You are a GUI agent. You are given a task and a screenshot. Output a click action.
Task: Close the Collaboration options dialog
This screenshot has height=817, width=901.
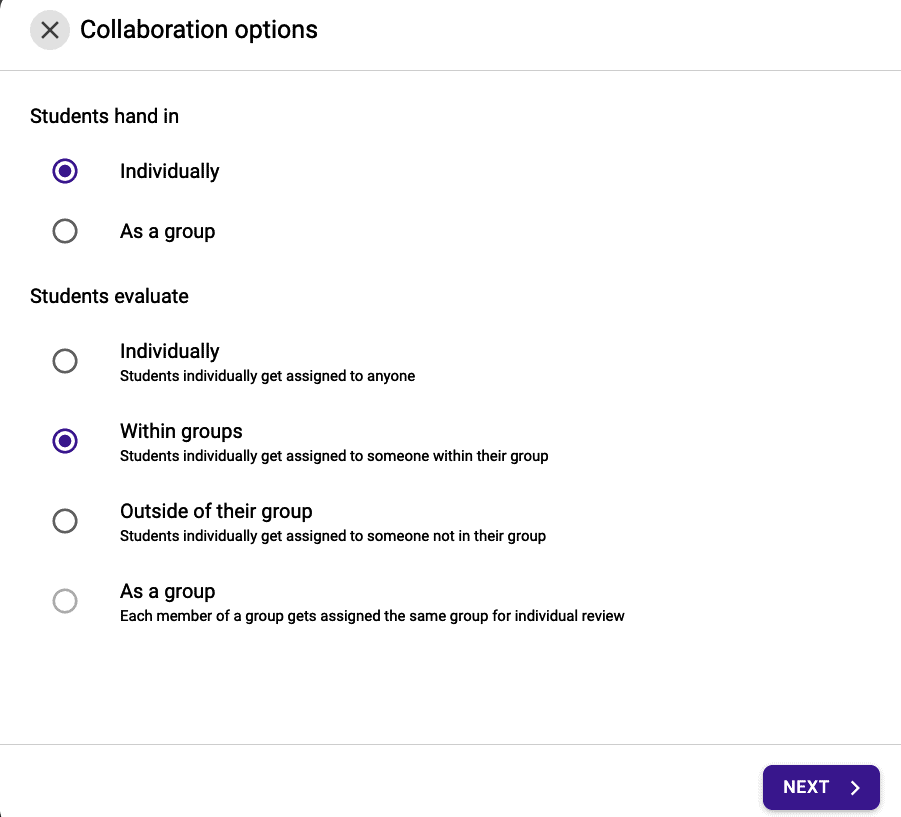(50, 30)
